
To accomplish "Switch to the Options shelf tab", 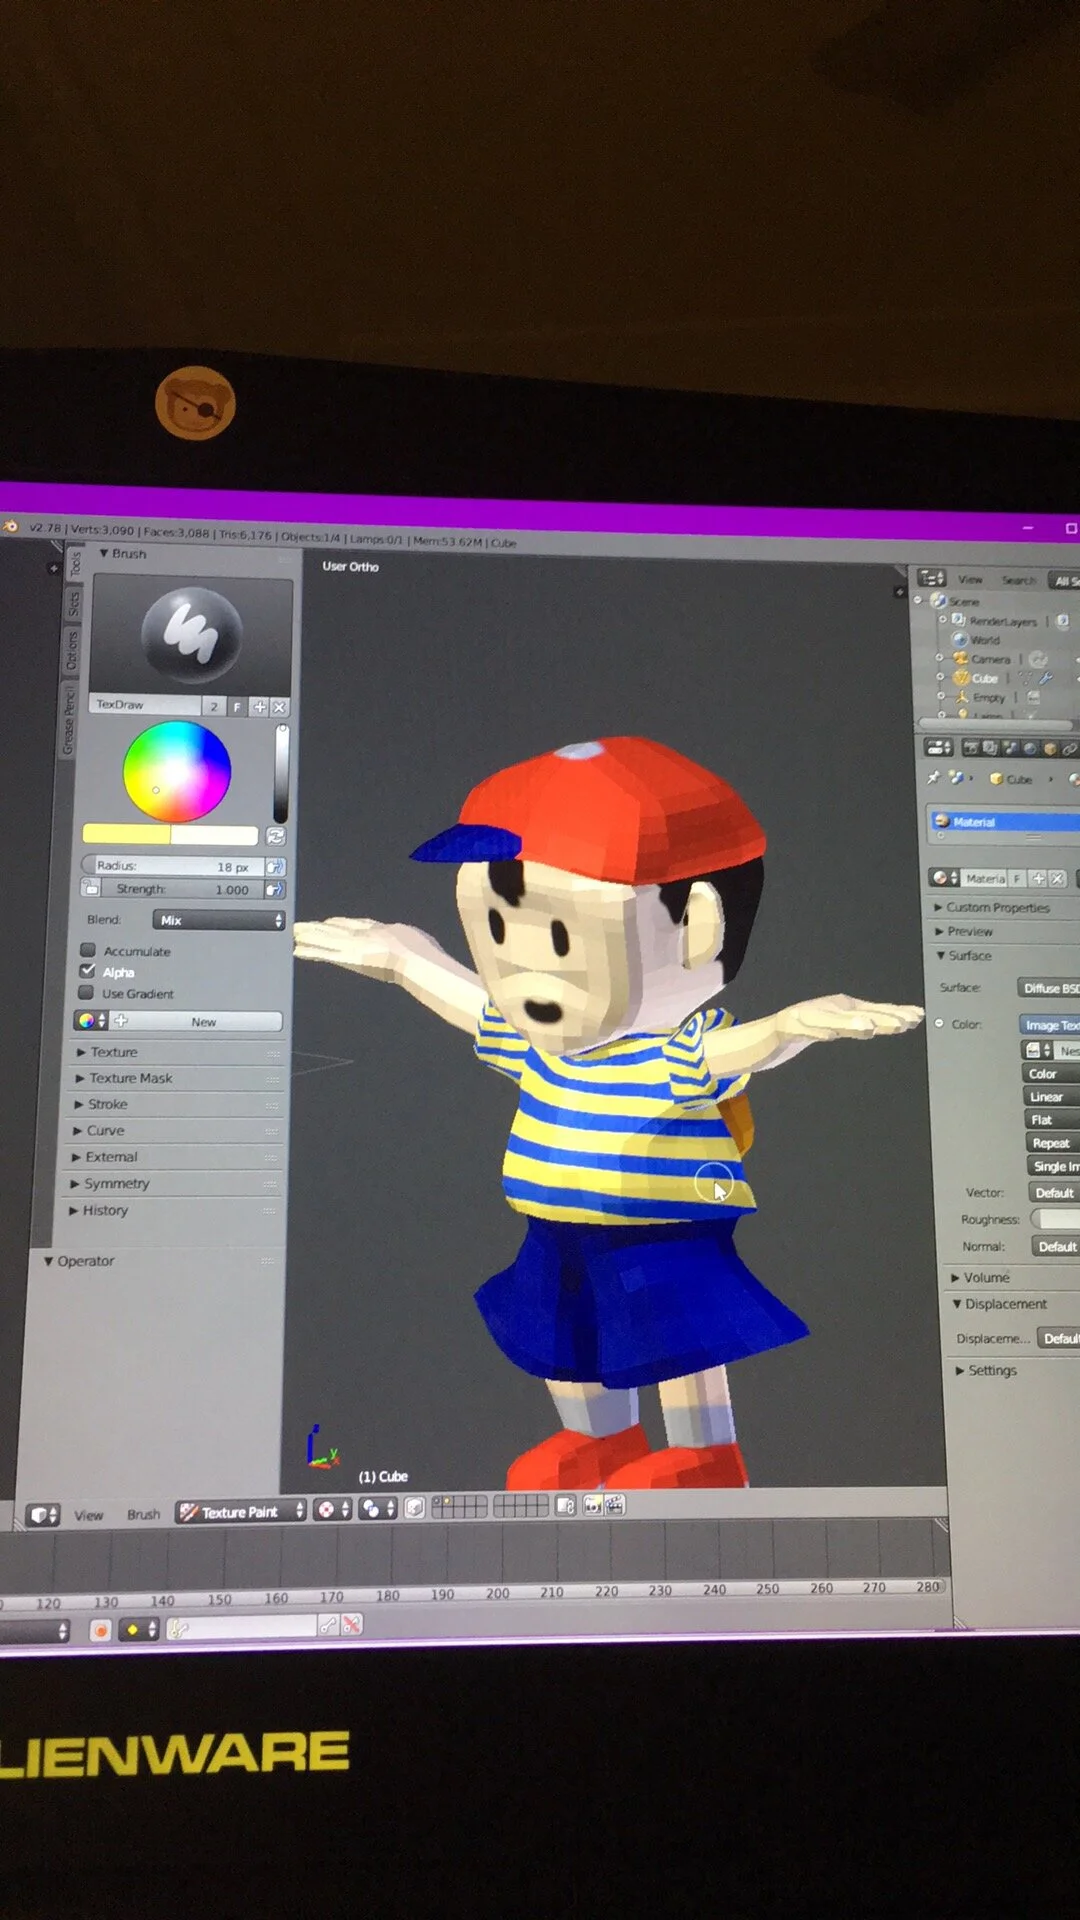I will pos(72,651).
